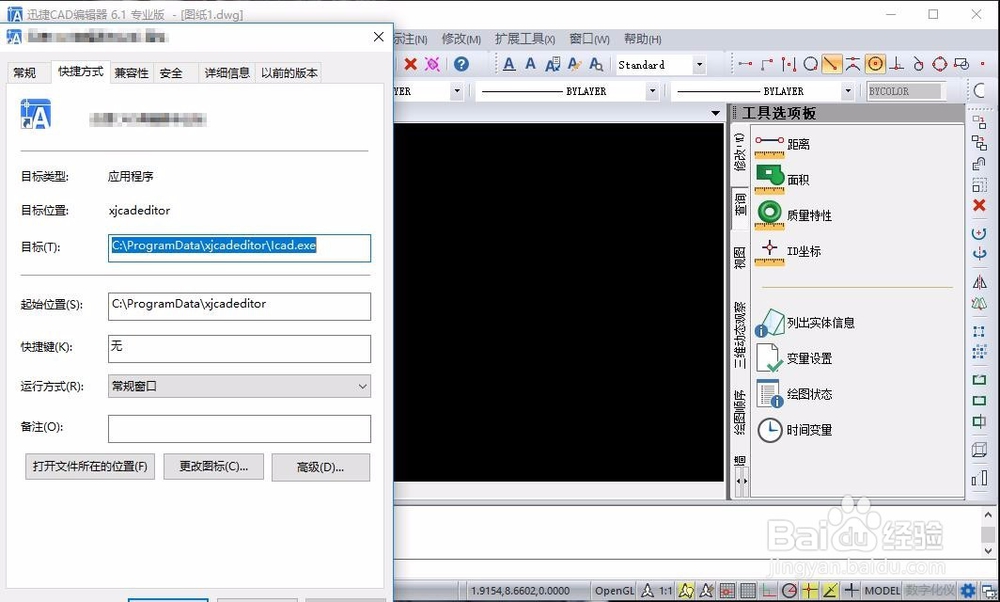Open the second BYLAYER lineweight dropdown
Viewport: 1000px width, 602px height.
[x=848, y=91]
